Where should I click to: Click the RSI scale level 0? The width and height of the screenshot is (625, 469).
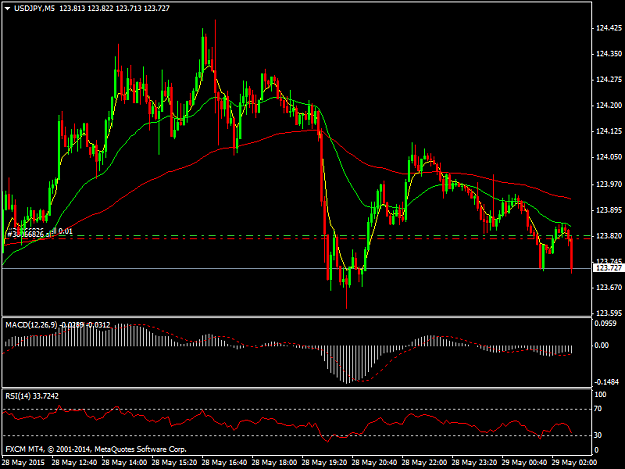[x=597, y=450]
